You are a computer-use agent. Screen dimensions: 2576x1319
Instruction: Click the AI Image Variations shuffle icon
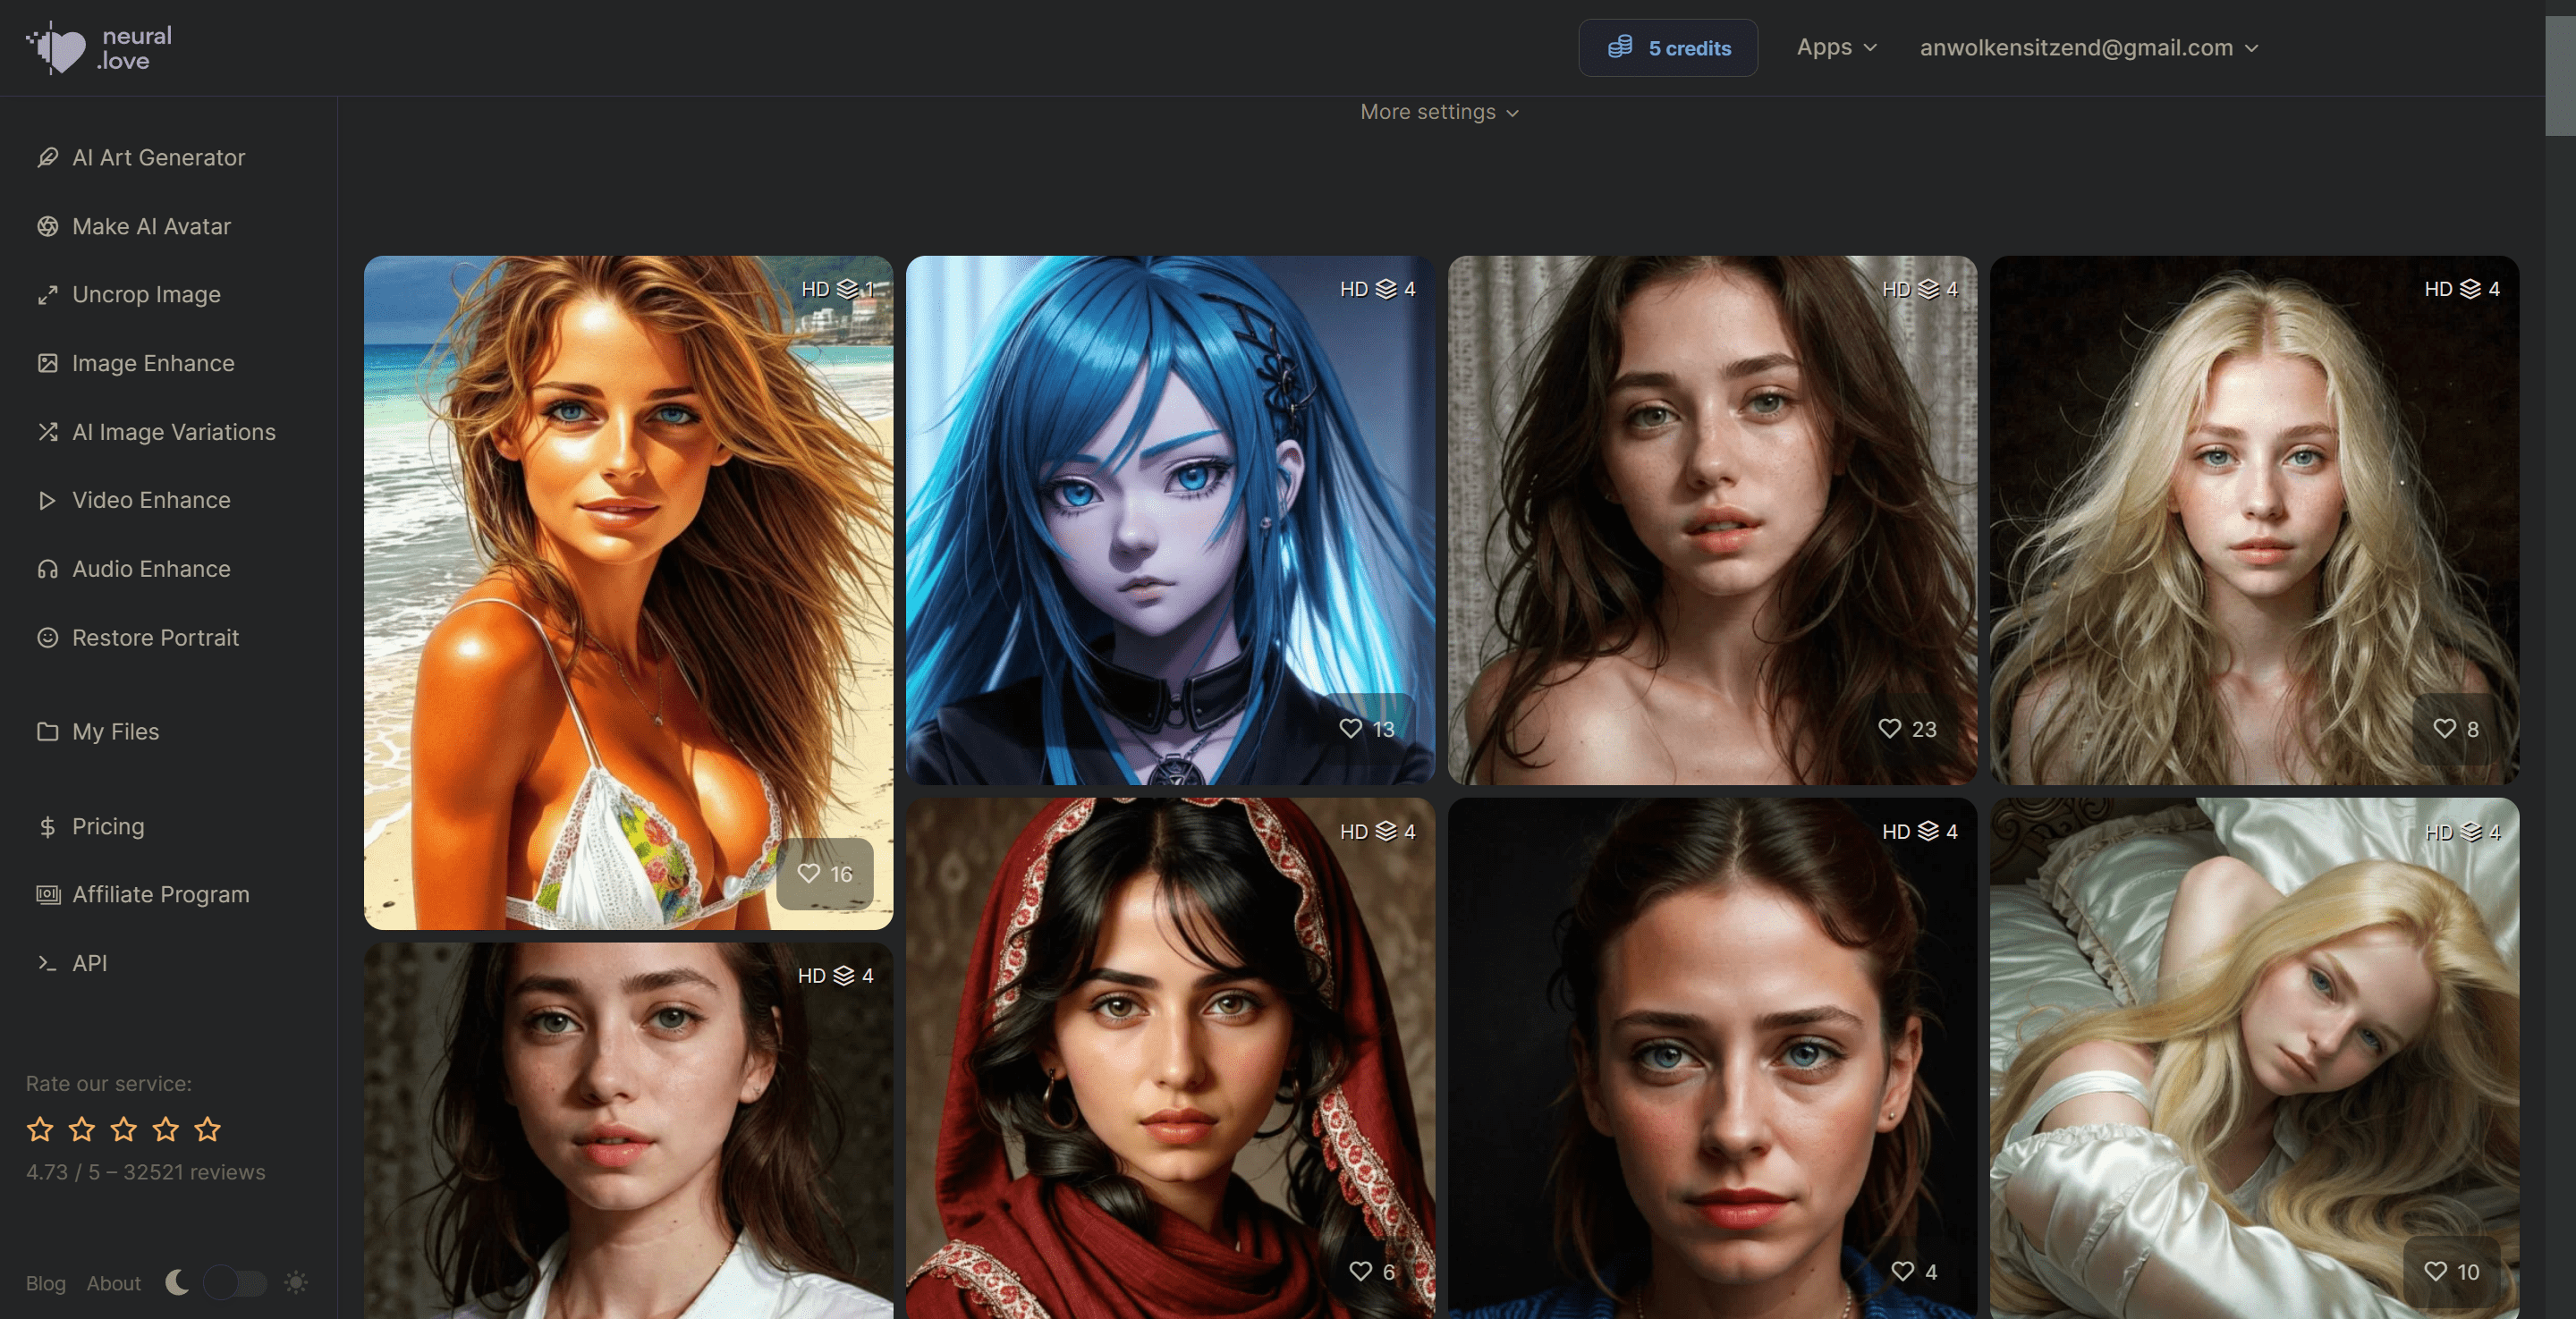(x=47, y=432)
